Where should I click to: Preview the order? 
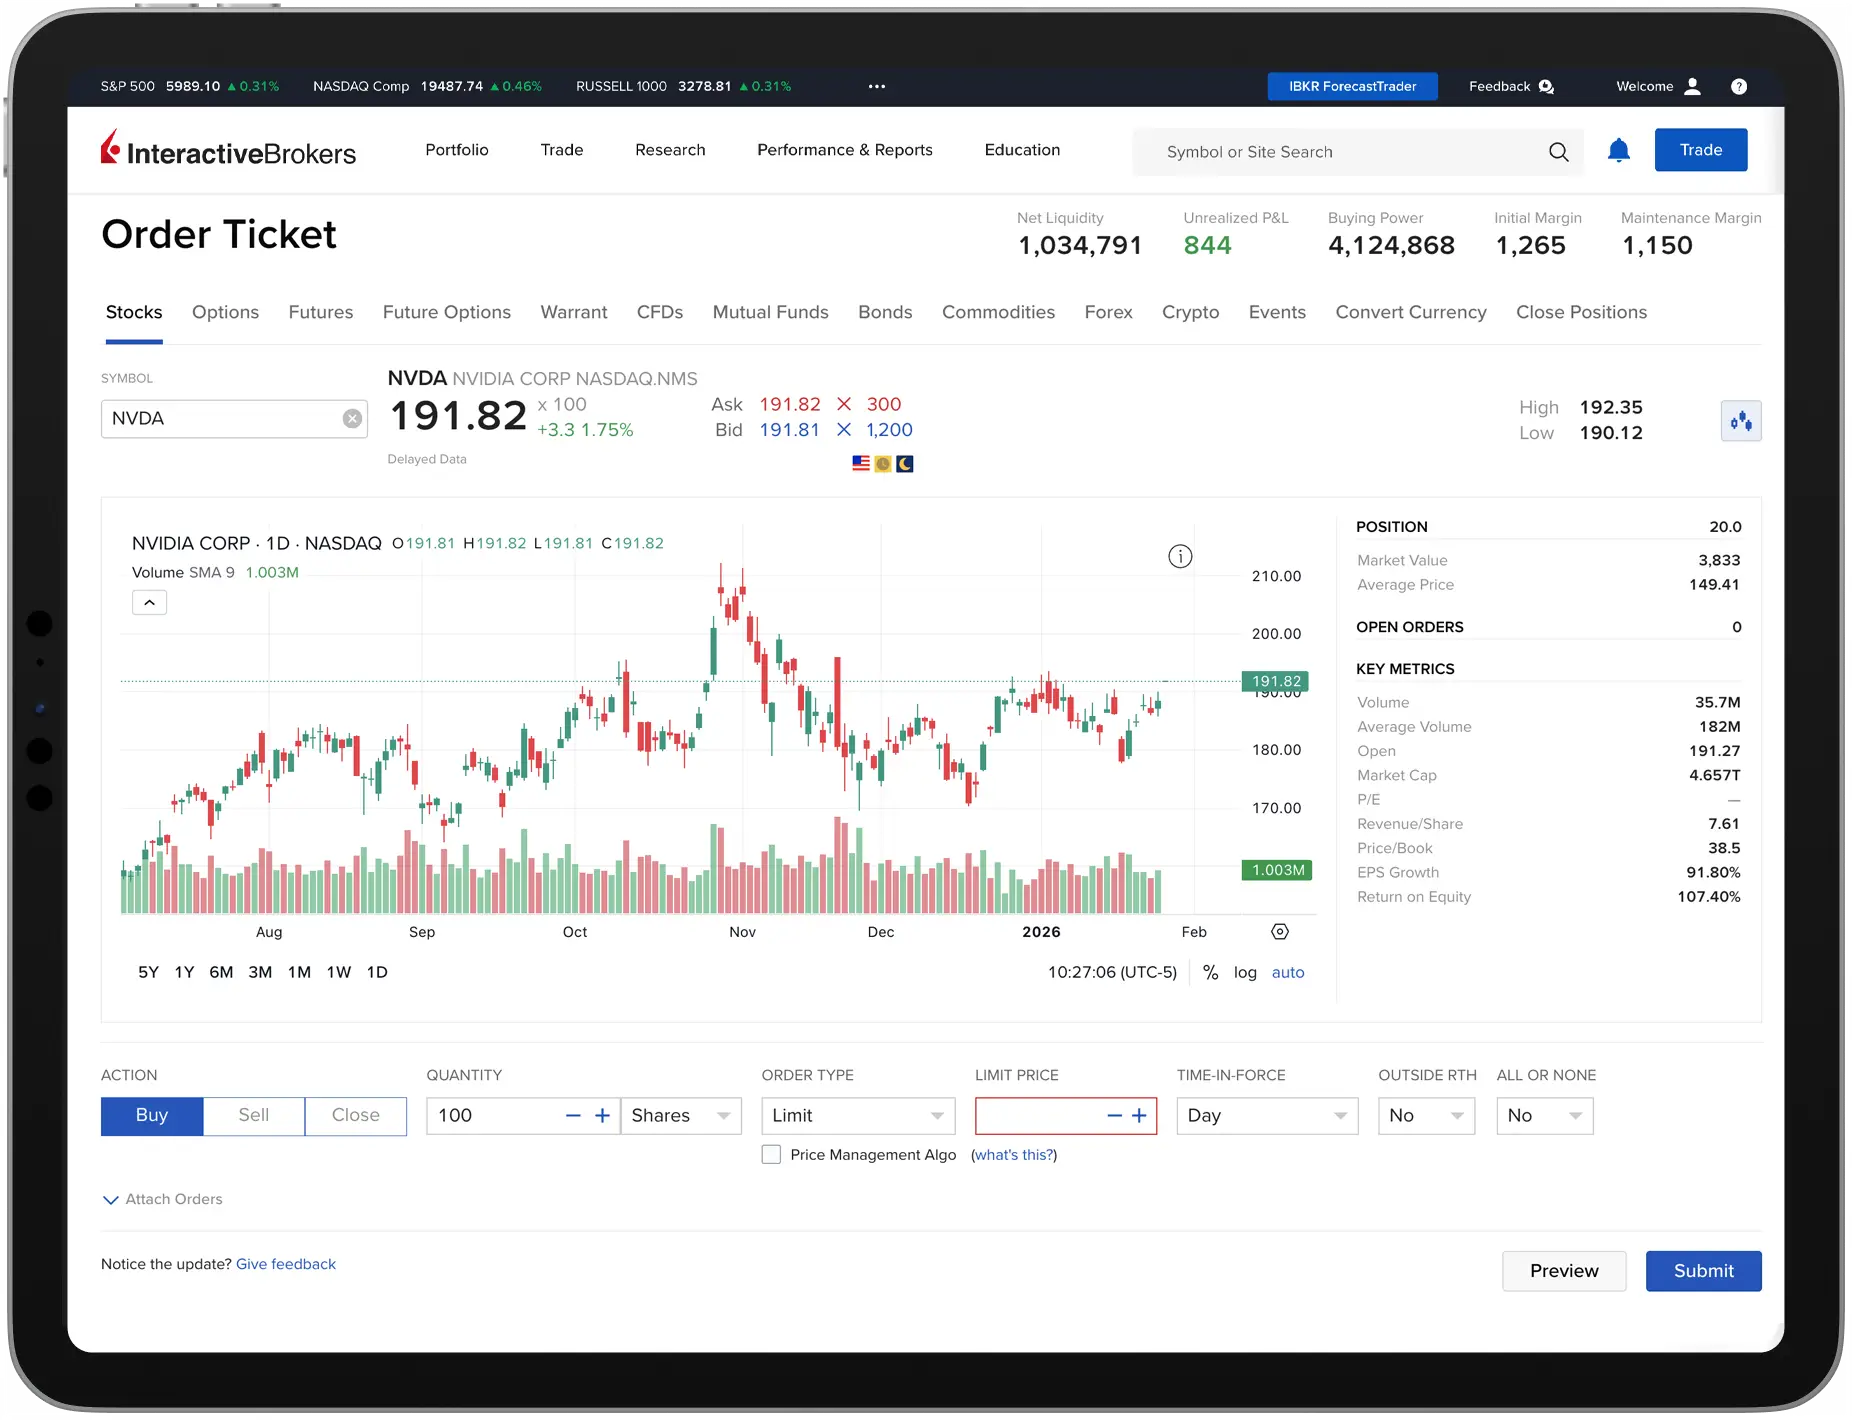[x=1564, y=1272]
